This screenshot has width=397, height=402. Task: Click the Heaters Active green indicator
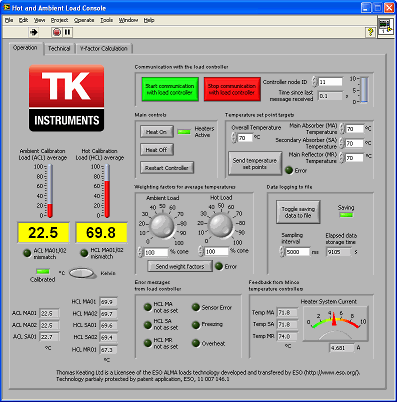tap(184, 132)
